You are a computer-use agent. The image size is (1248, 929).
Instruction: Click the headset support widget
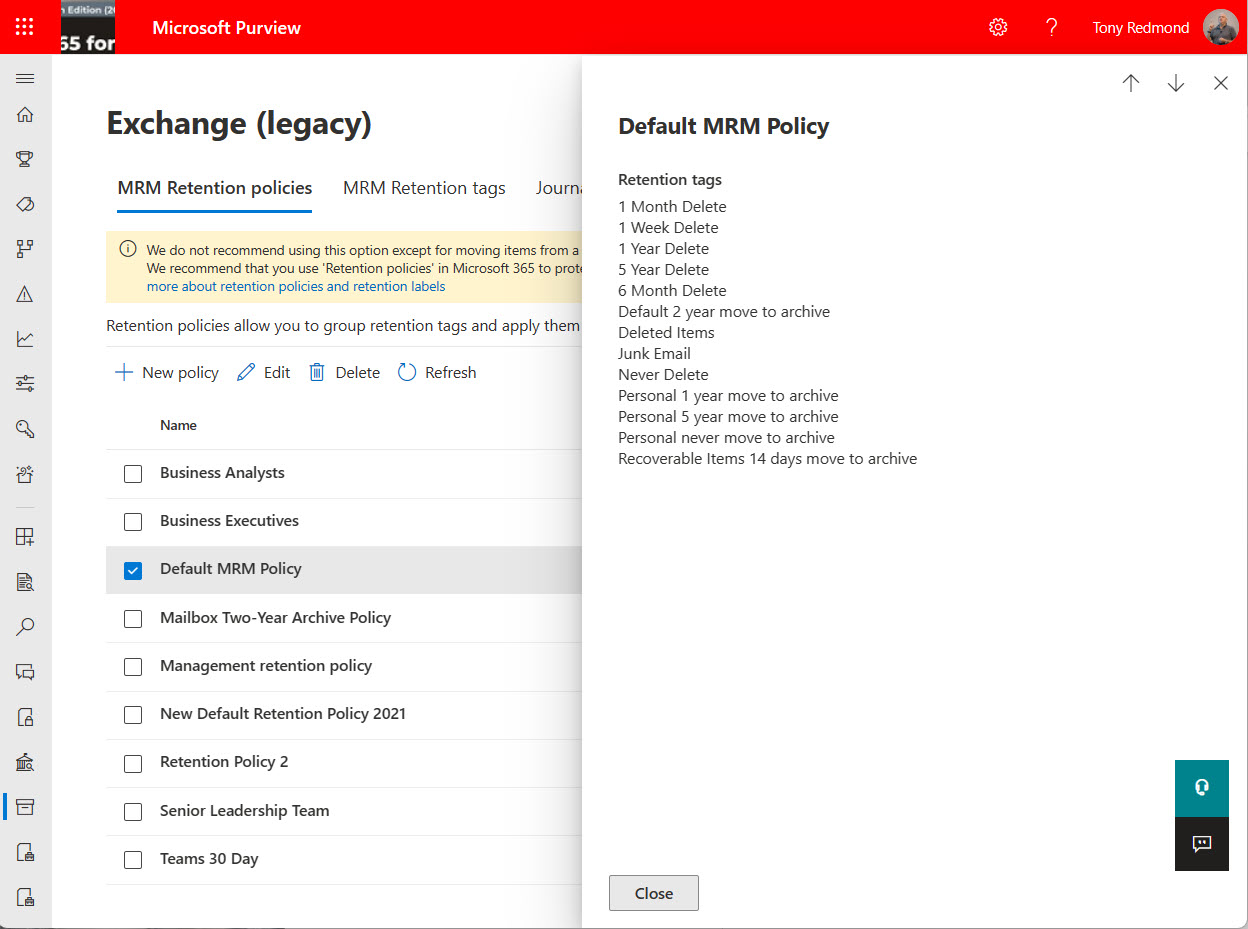(x=1201, y=787)
